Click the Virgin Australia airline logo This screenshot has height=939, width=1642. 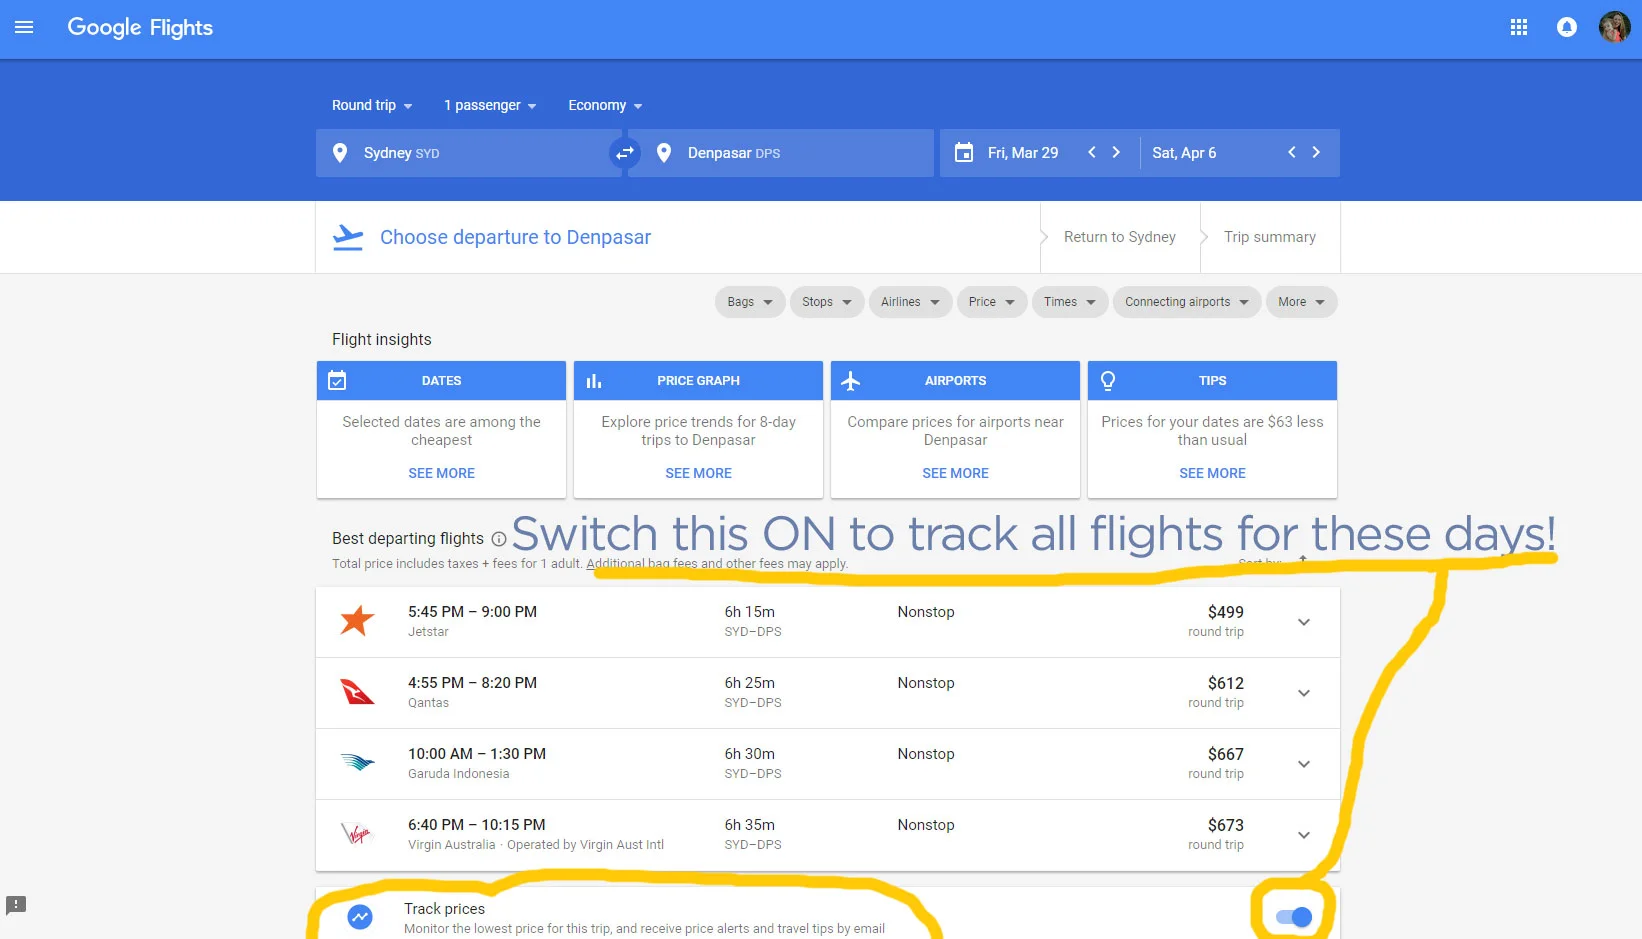tap(357, 834)
